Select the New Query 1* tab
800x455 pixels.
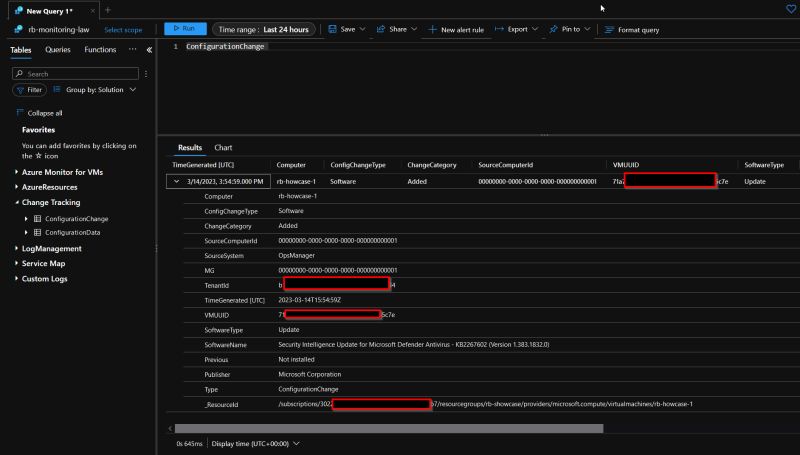[49, 11]
